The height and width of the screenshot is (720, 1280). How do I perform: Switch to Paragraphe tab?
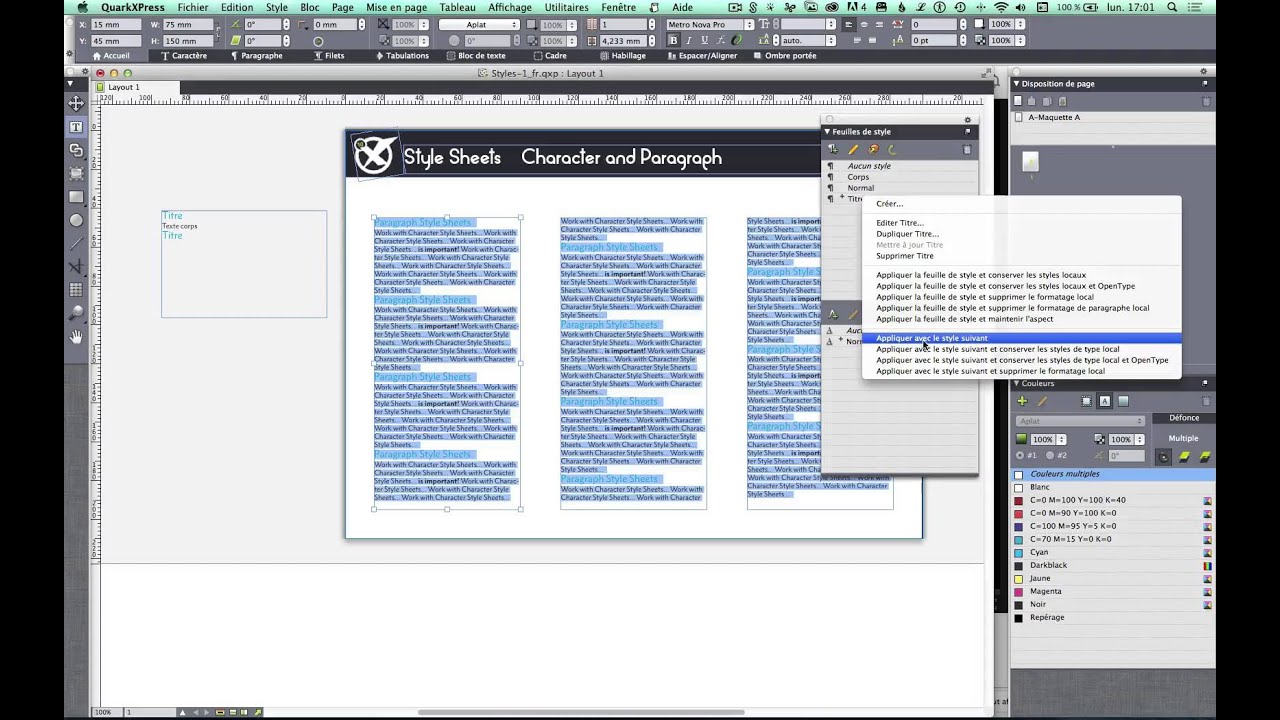(257, 56)
